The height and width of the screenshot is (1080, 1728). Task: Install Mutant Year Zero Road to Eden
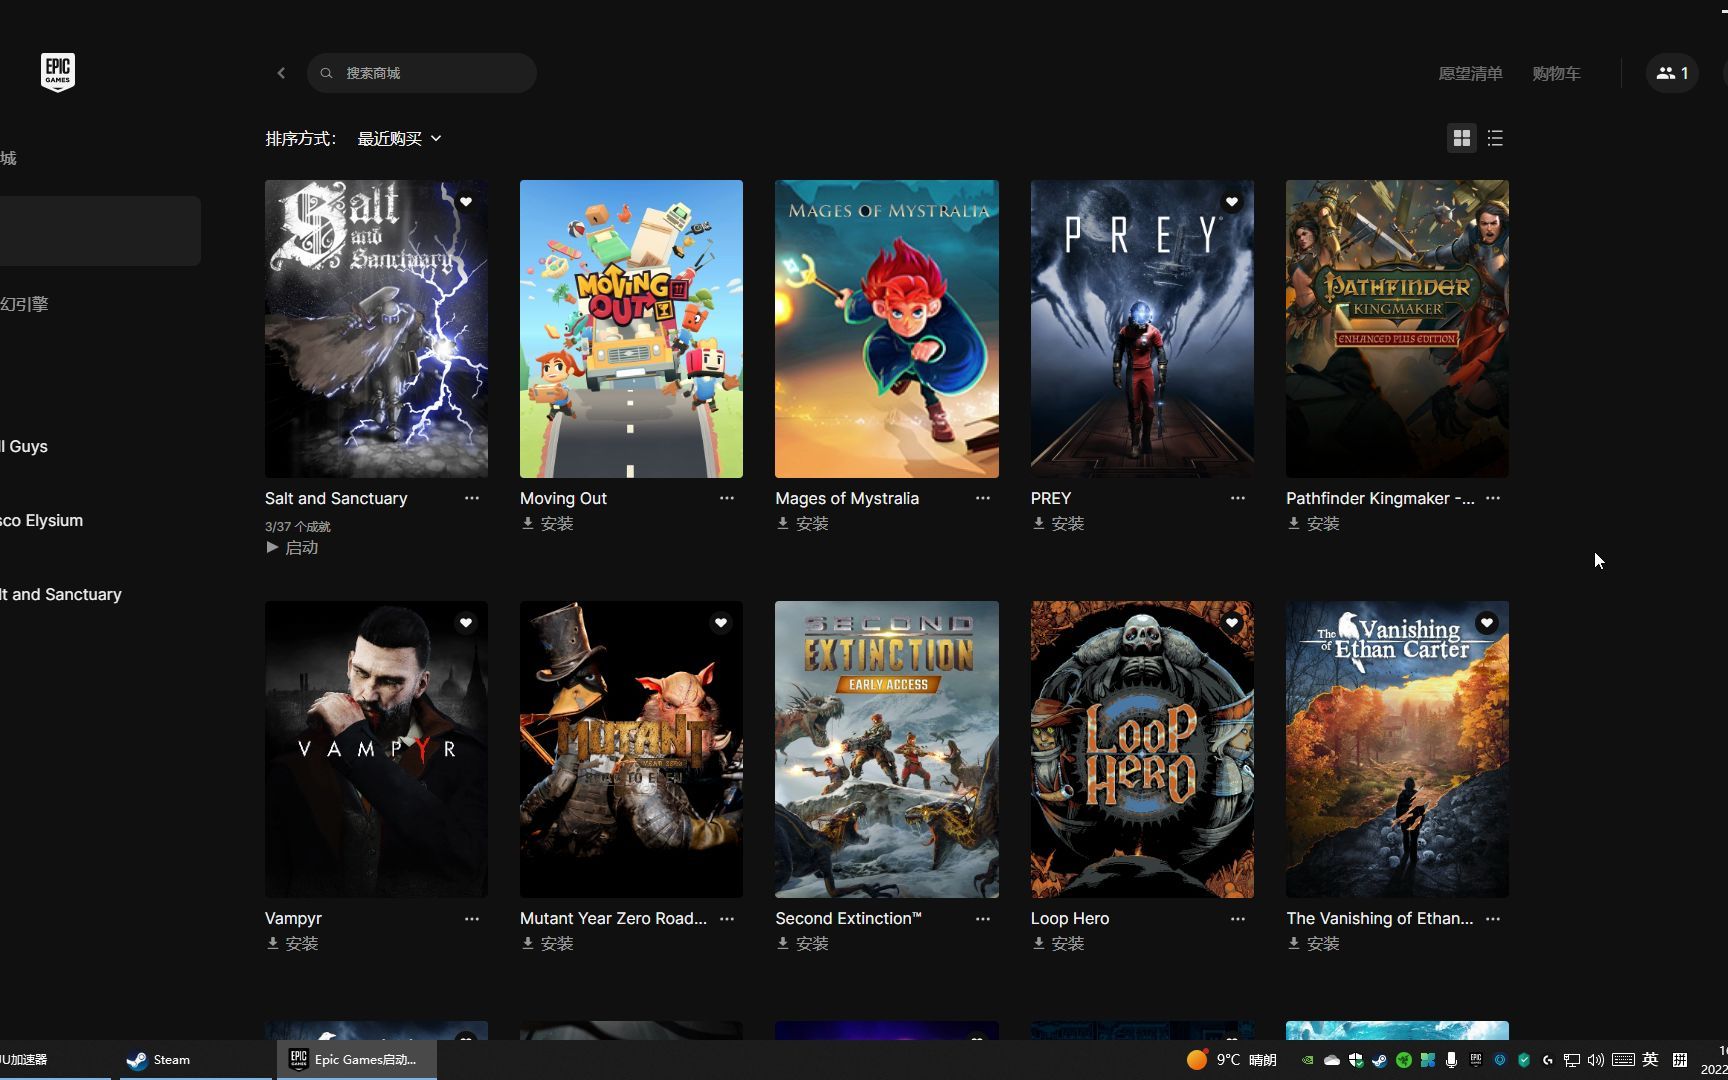[x=547, y=943]
